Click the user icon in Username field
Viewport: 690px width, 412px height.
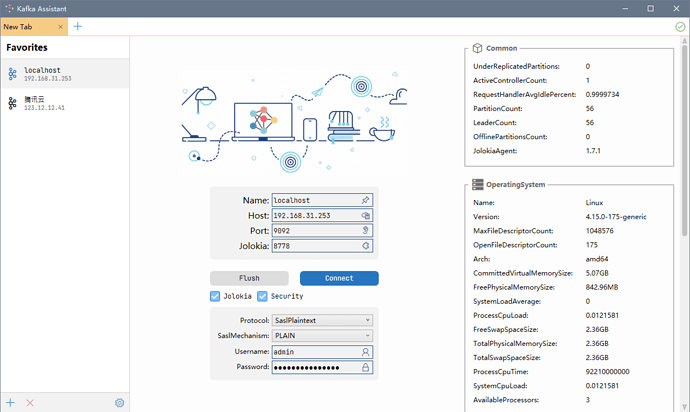pos(366,352)
